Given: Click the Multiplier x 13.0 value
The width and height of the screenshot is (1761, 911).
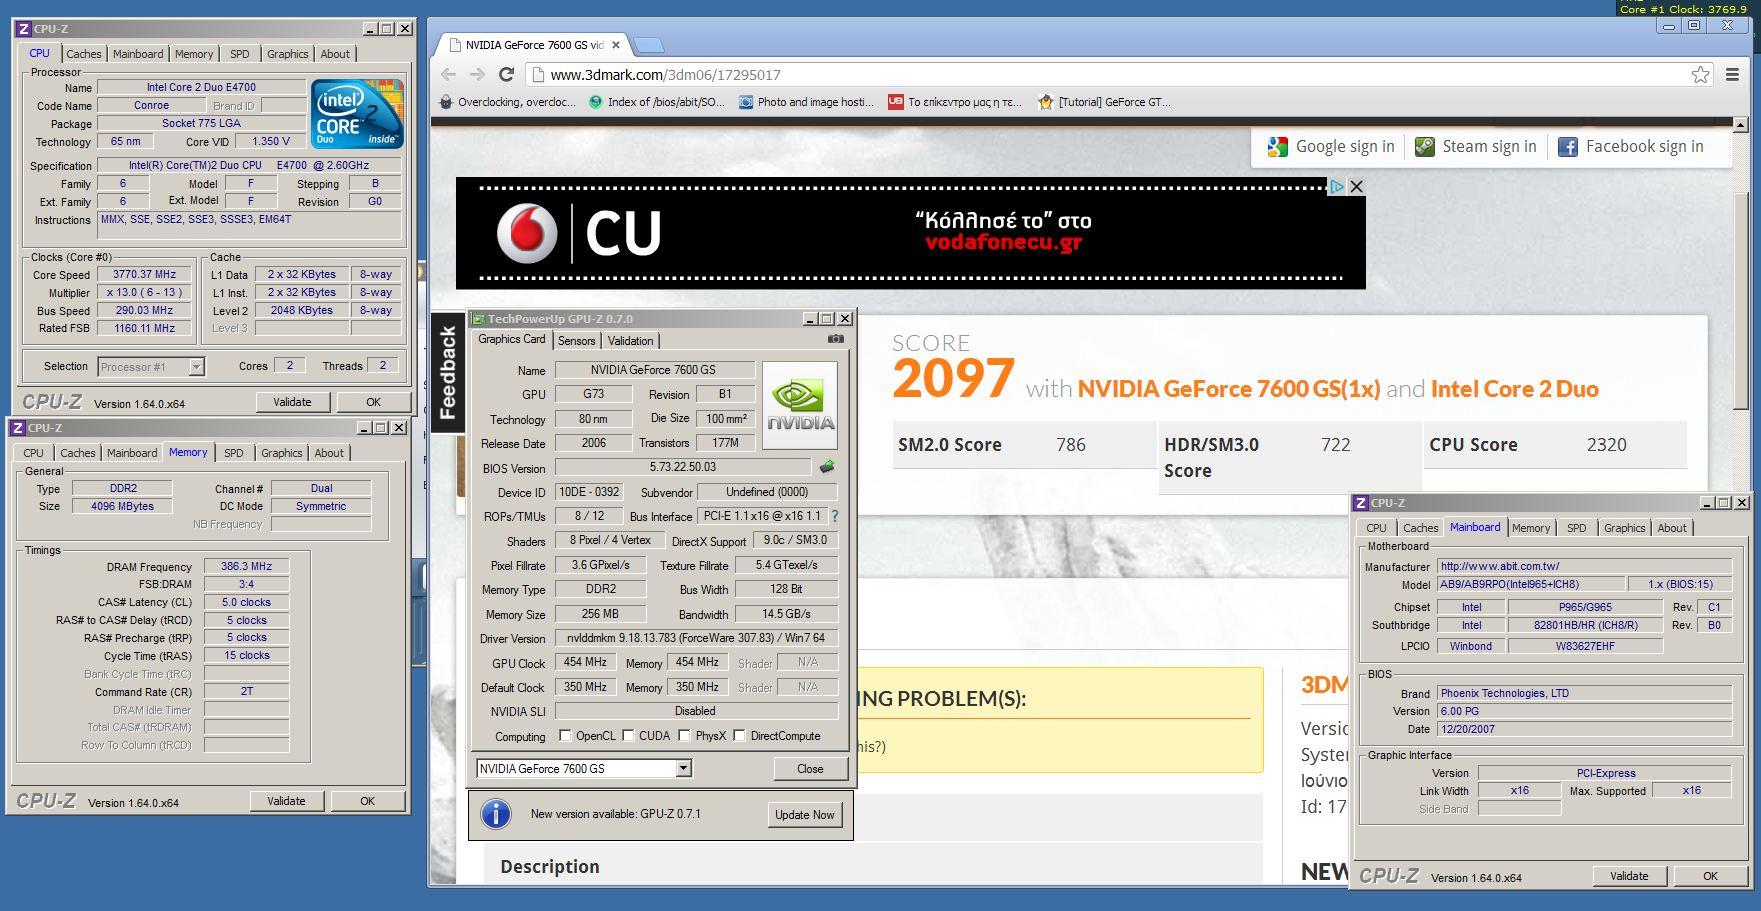Looking at the screenshot, I should click(145, 292).
